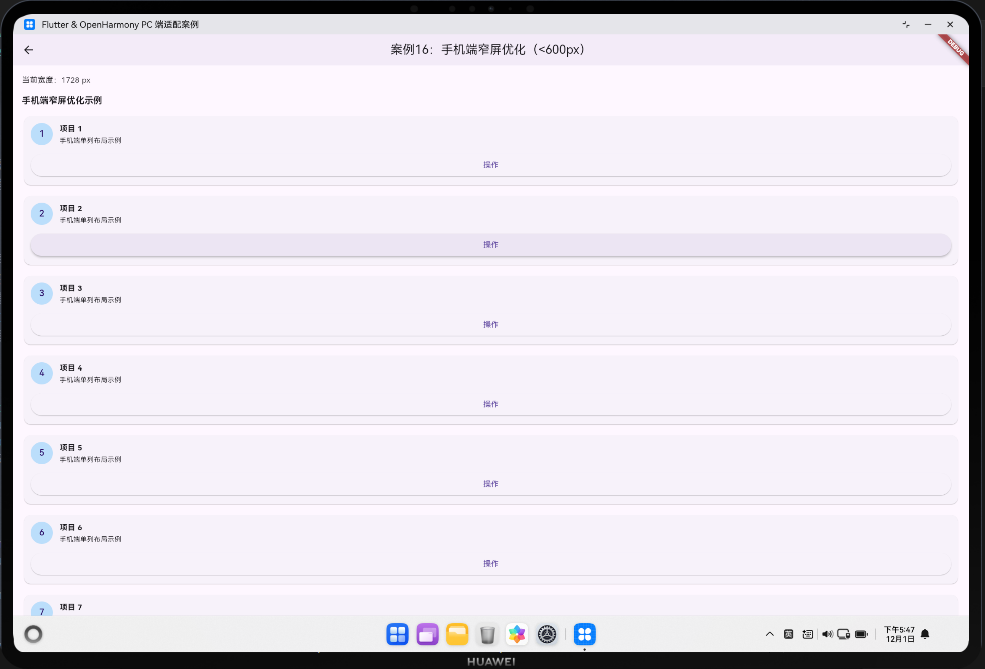Click the agenda icon in the system tray

pos(808,634)
